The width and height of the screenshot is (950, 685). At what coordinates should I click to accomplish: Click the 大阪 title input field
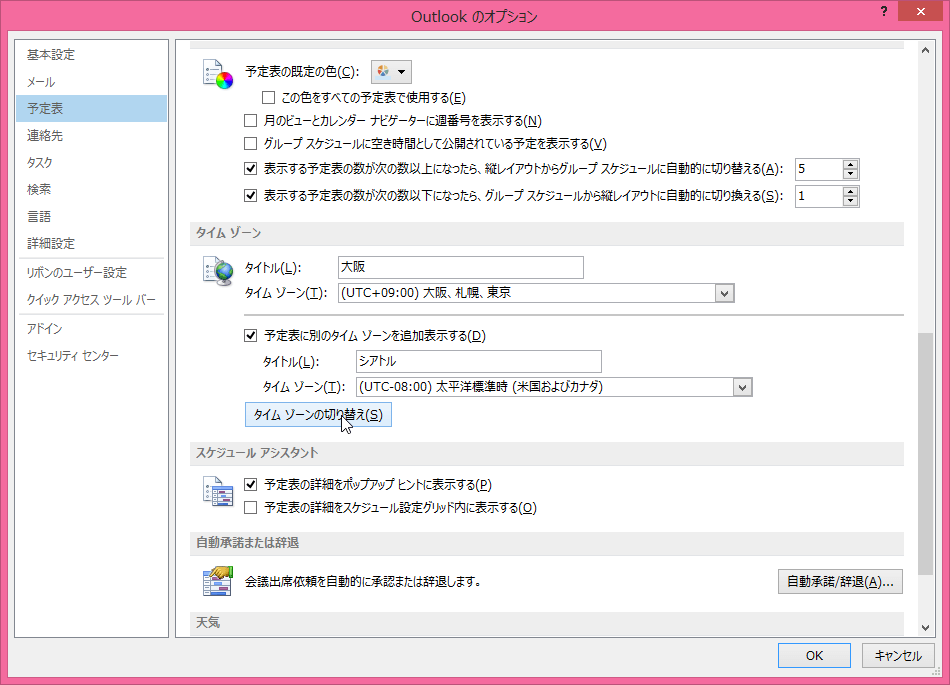click(x=460, y=267)
